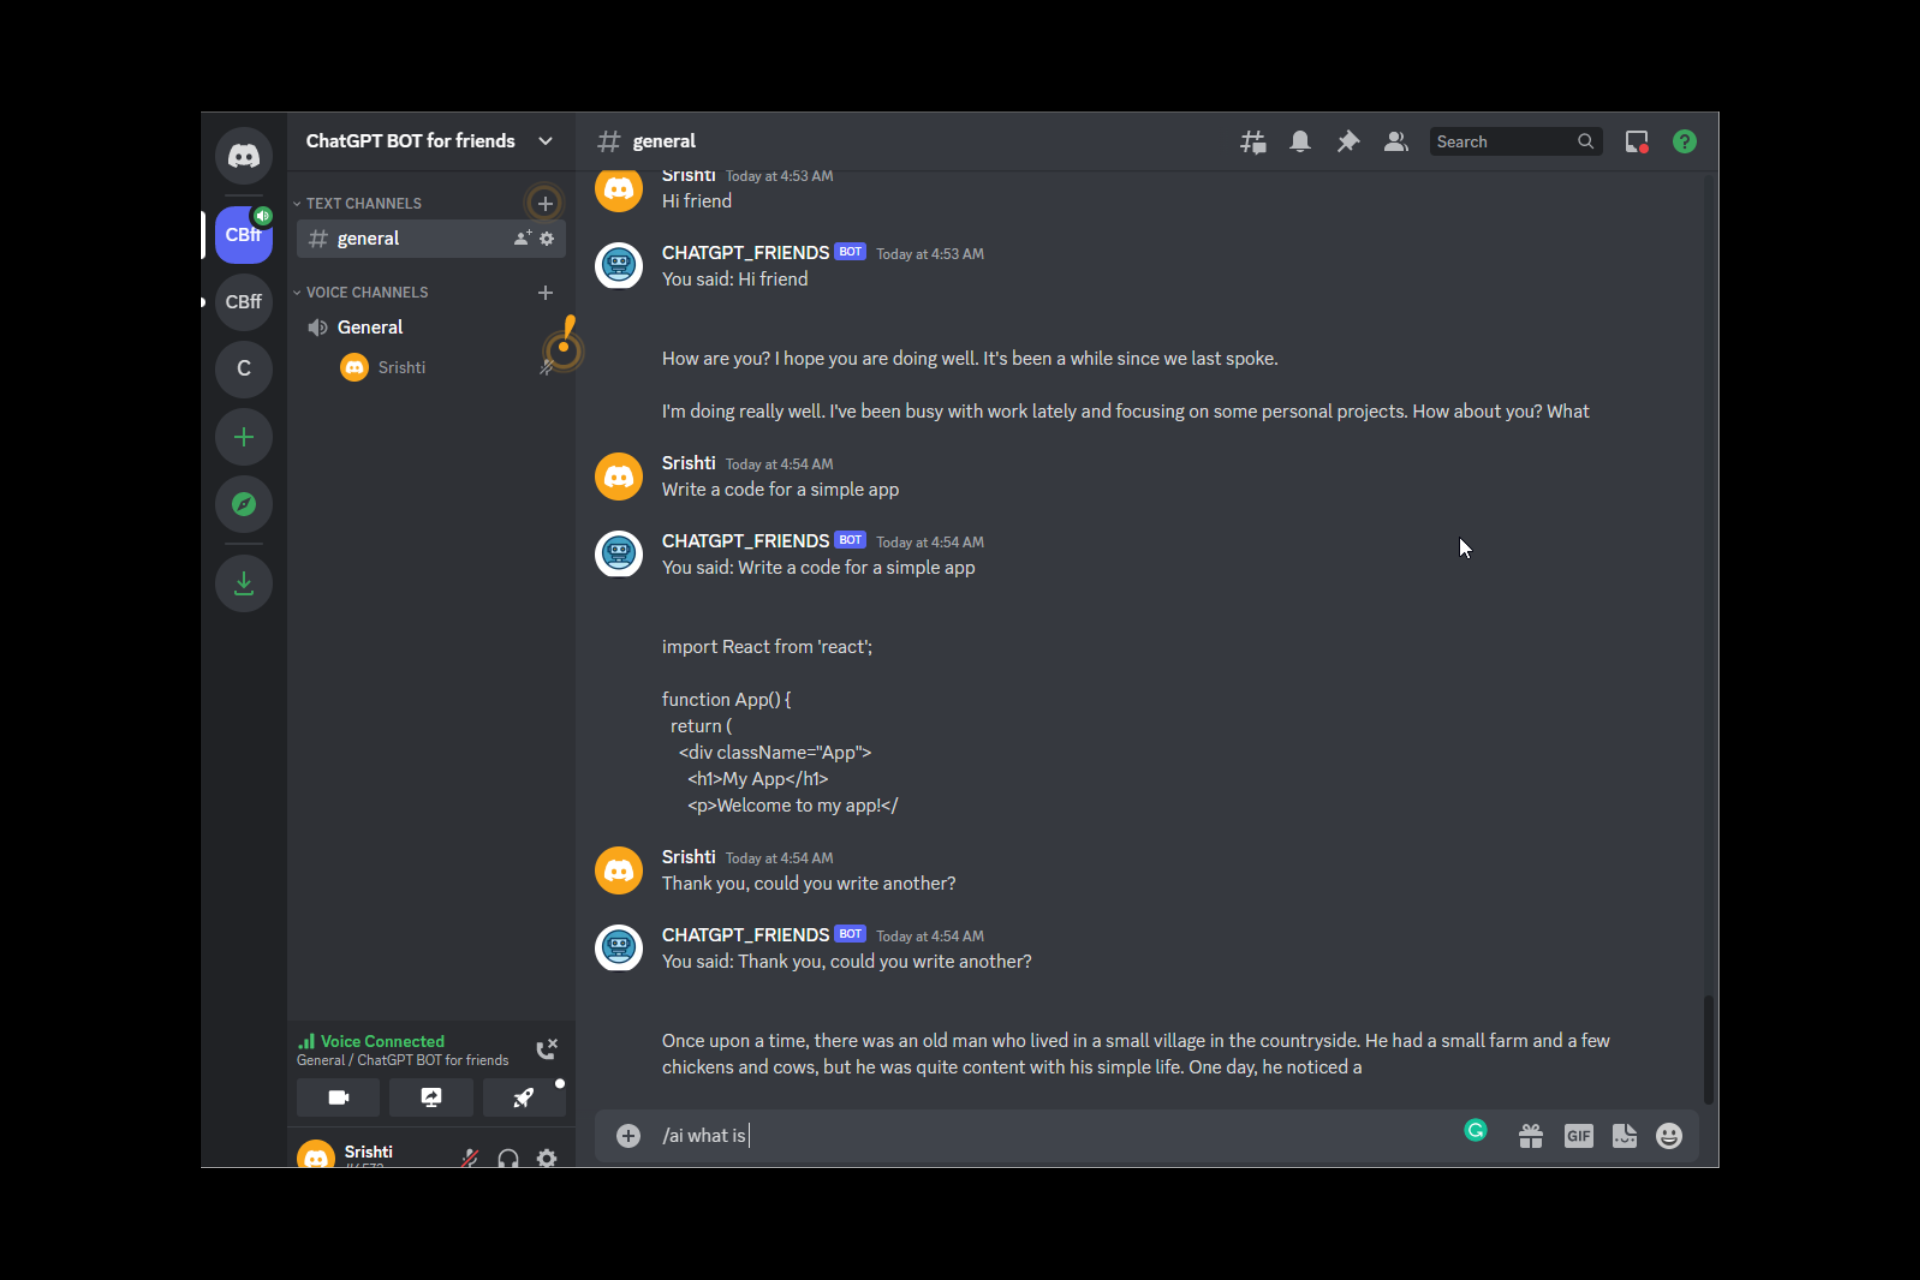Click the notification bell icon
This screenshot has width=1920, height=1280.
(1299, 141)
